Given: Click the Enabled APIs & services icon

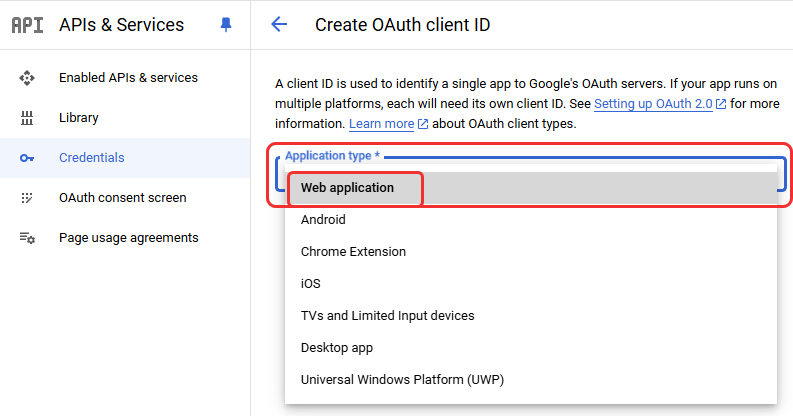Looking at the screenshot, I should coord(27,78).
